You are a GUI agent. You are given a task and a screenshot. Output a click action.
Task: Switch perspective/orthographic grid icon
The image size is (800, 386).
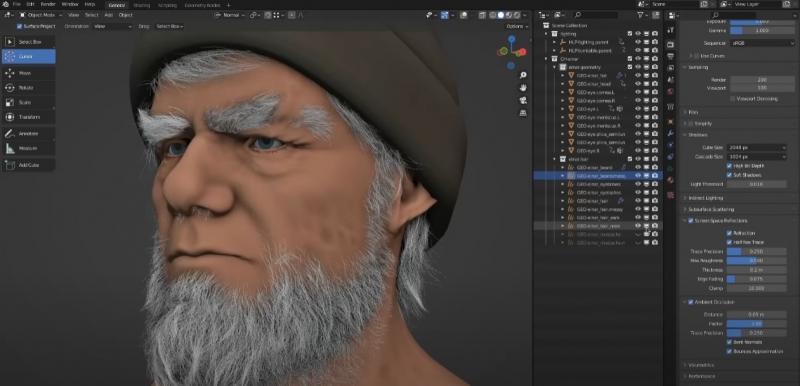pos(523,113)
